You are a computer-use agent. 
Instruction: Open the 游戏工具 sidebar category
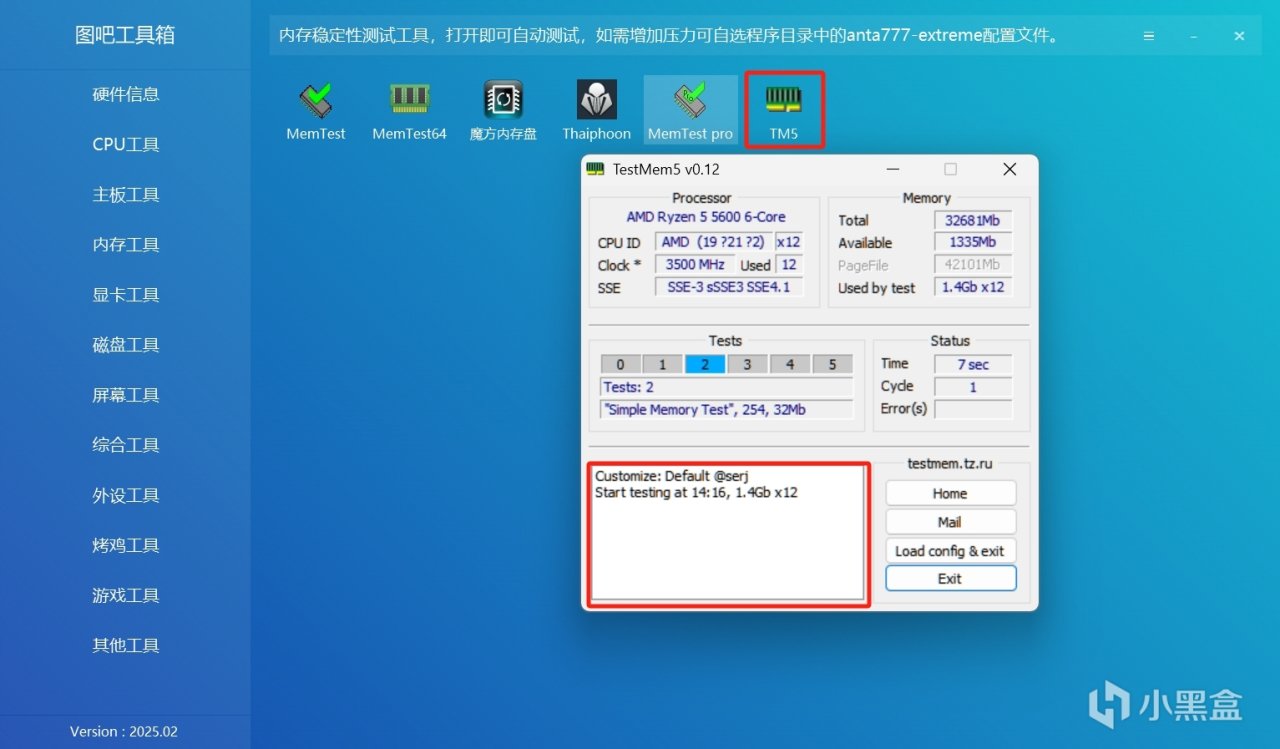pos(125,595)
